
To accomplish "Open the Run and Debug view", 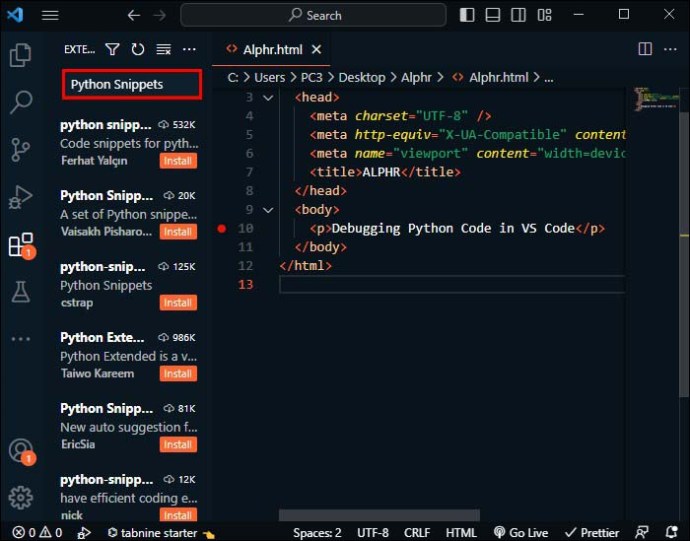I will click(x=20, y=197).
